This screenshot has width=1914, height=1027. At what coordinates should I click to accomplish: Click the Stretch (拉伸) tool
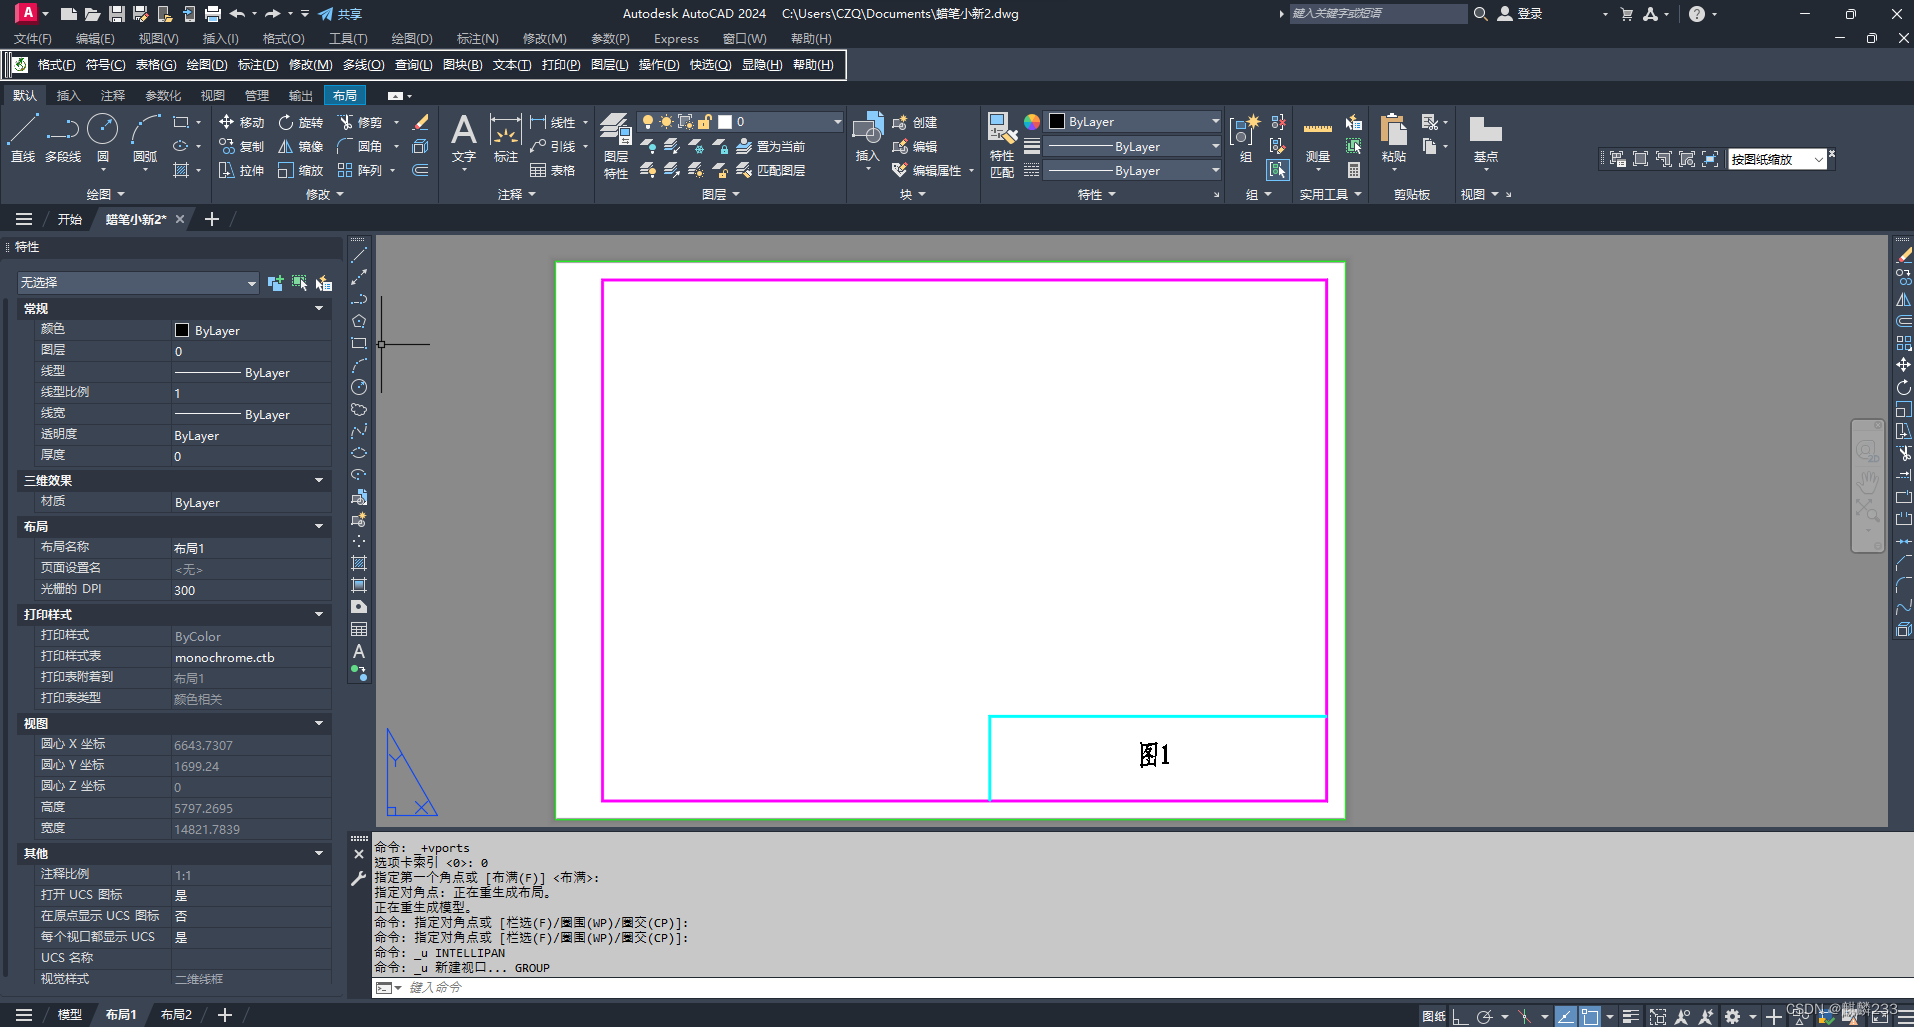[x=241, y=170]
